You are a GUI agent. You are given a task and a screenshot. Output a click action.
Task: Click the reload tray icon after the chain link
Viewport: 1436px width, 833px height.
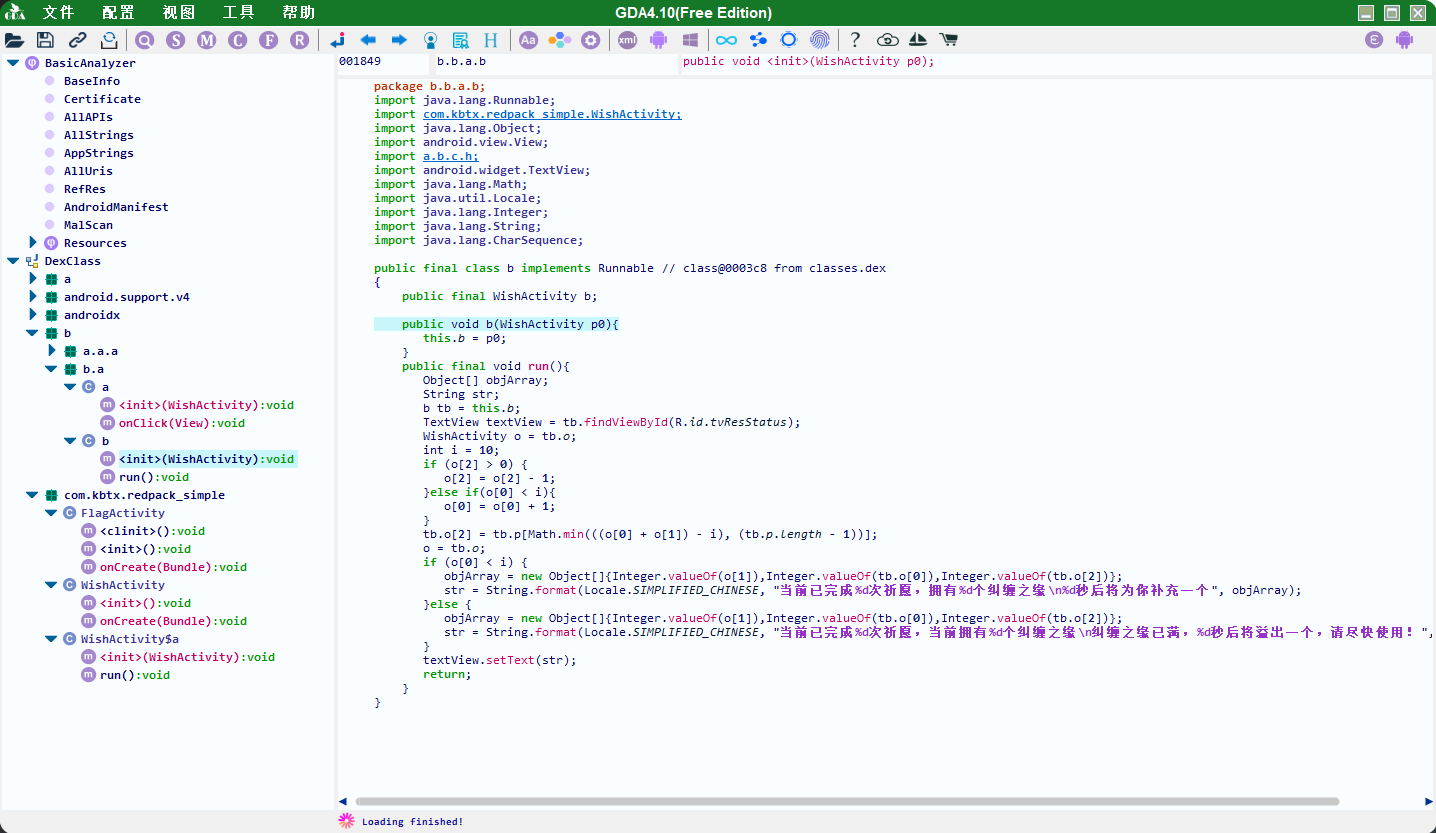(109, 40)
